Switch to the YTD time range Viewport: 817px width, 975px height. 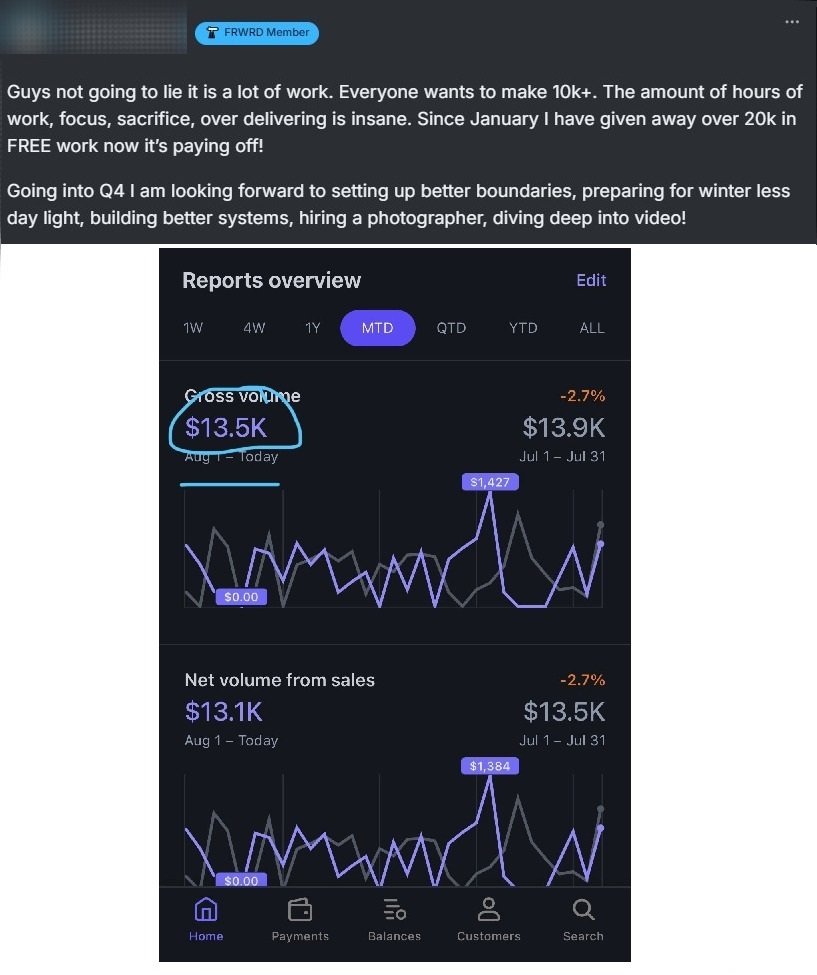click(523, 328)
